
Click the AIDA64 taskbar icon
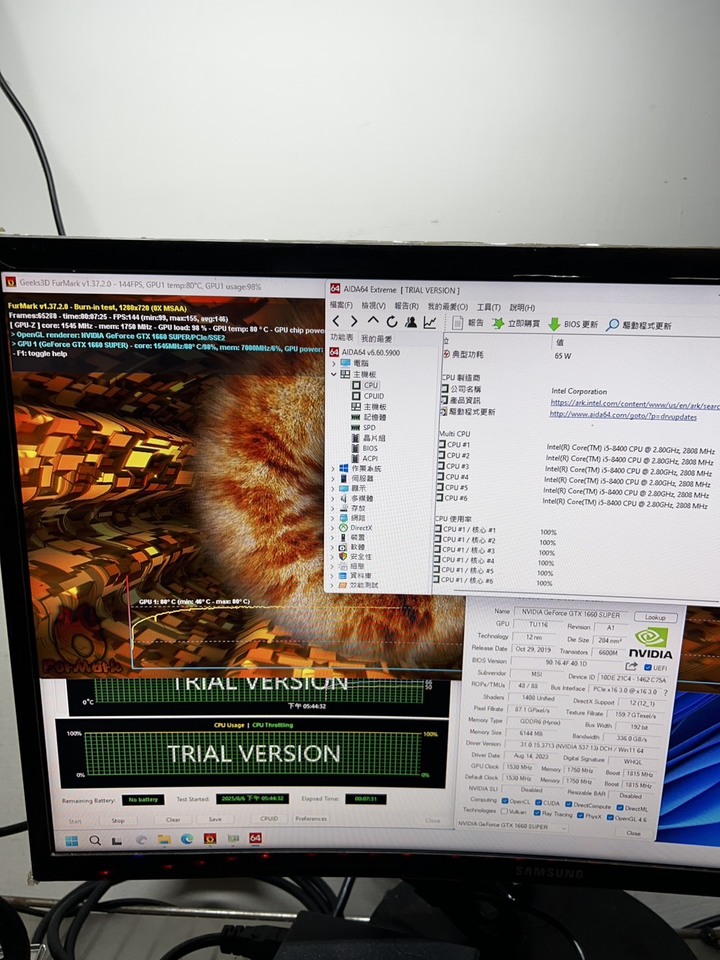256,838
